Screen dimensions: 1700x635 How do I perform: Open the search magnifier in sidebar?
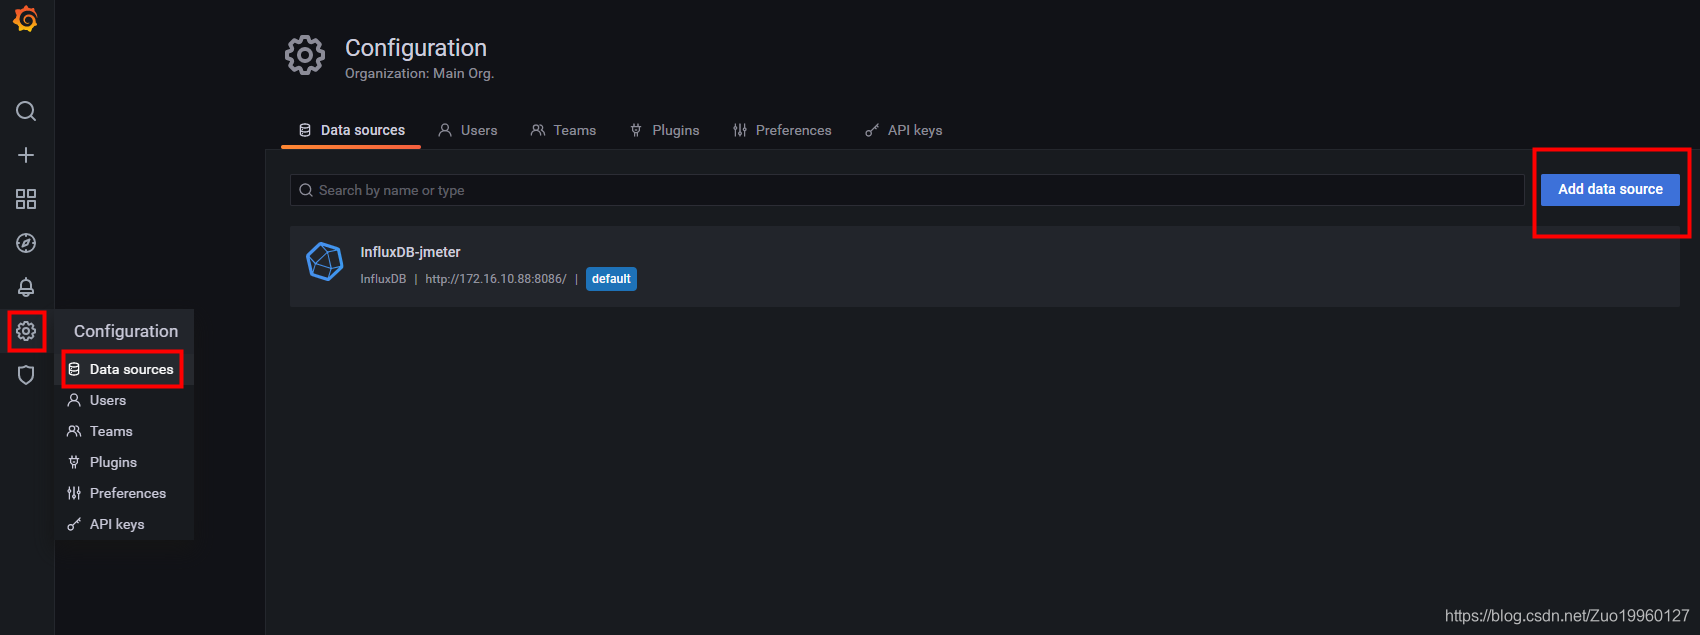[26, 111]
